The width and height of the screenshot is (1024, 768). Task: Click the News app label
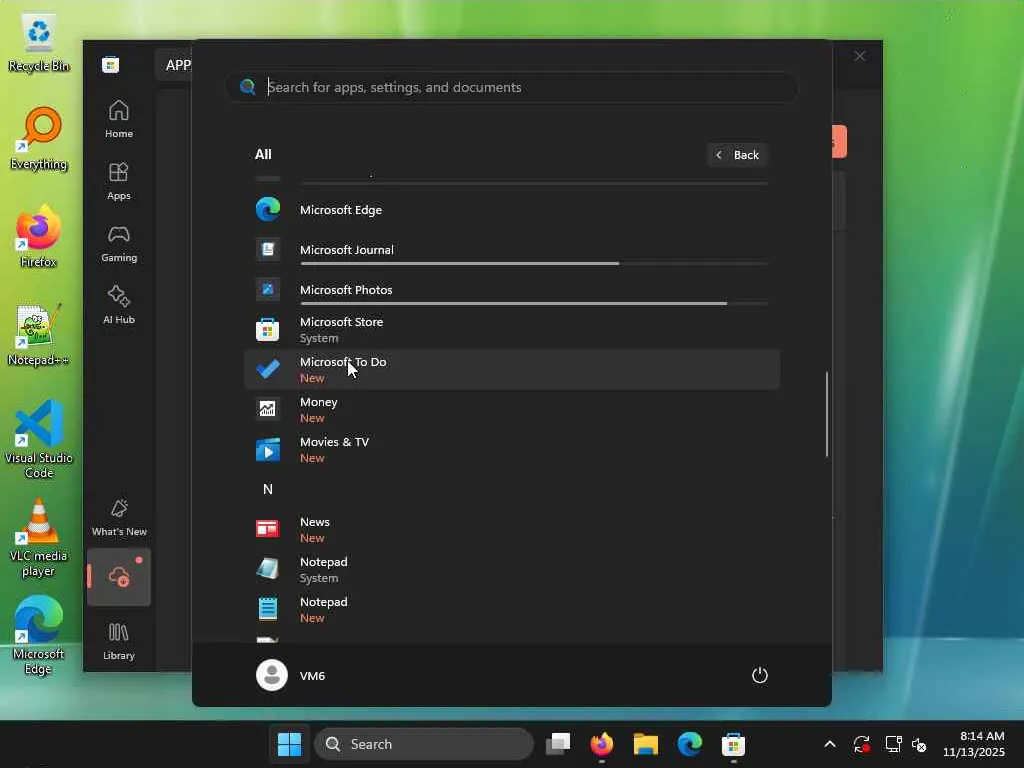315,522
